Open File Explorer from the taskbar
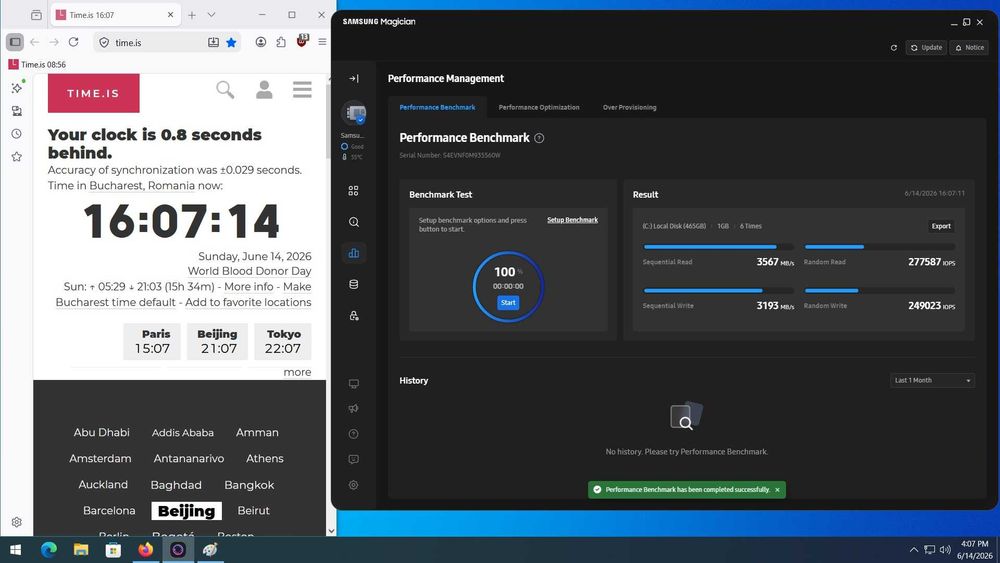 81,550
